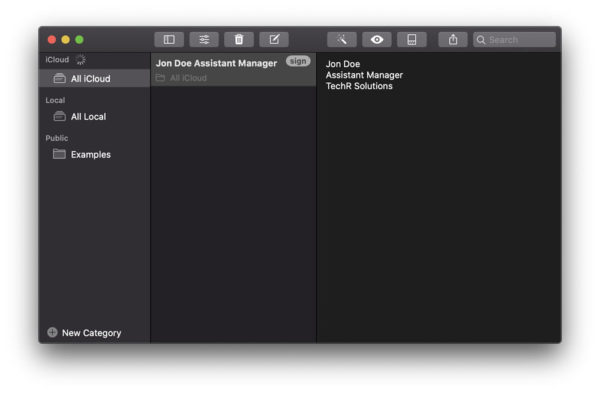Click plus icon beside New Category

pos(52,332)
